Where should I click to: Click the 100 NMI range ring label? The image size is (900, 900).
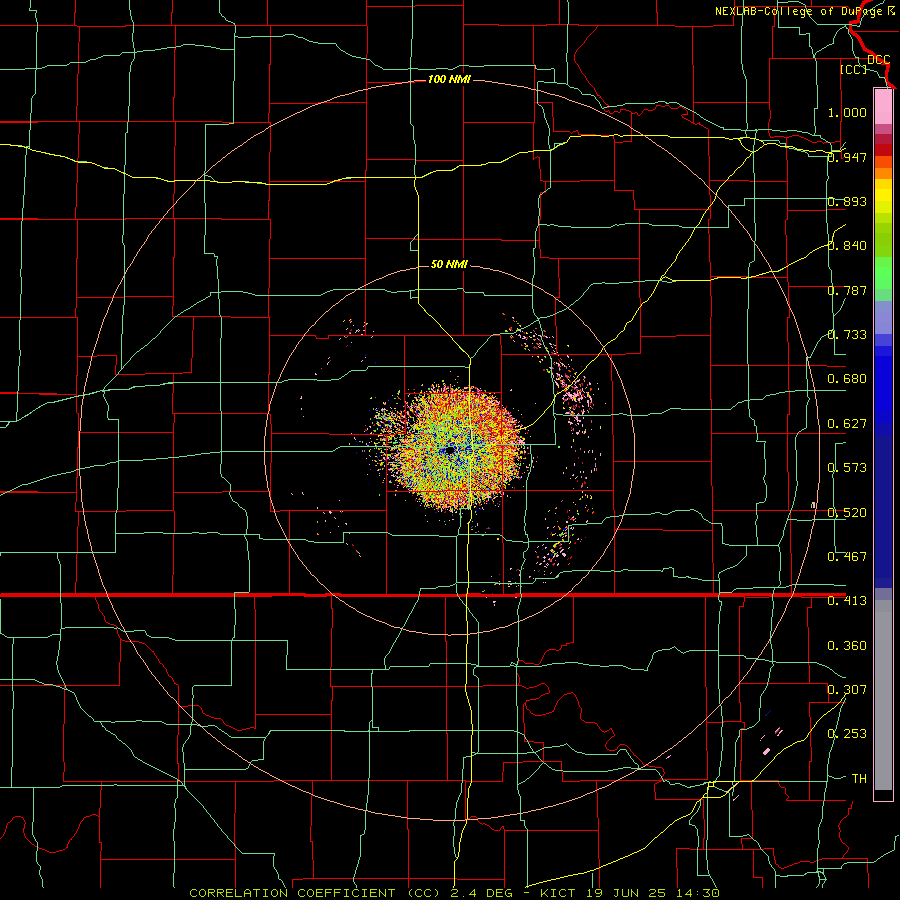(449, 79)
